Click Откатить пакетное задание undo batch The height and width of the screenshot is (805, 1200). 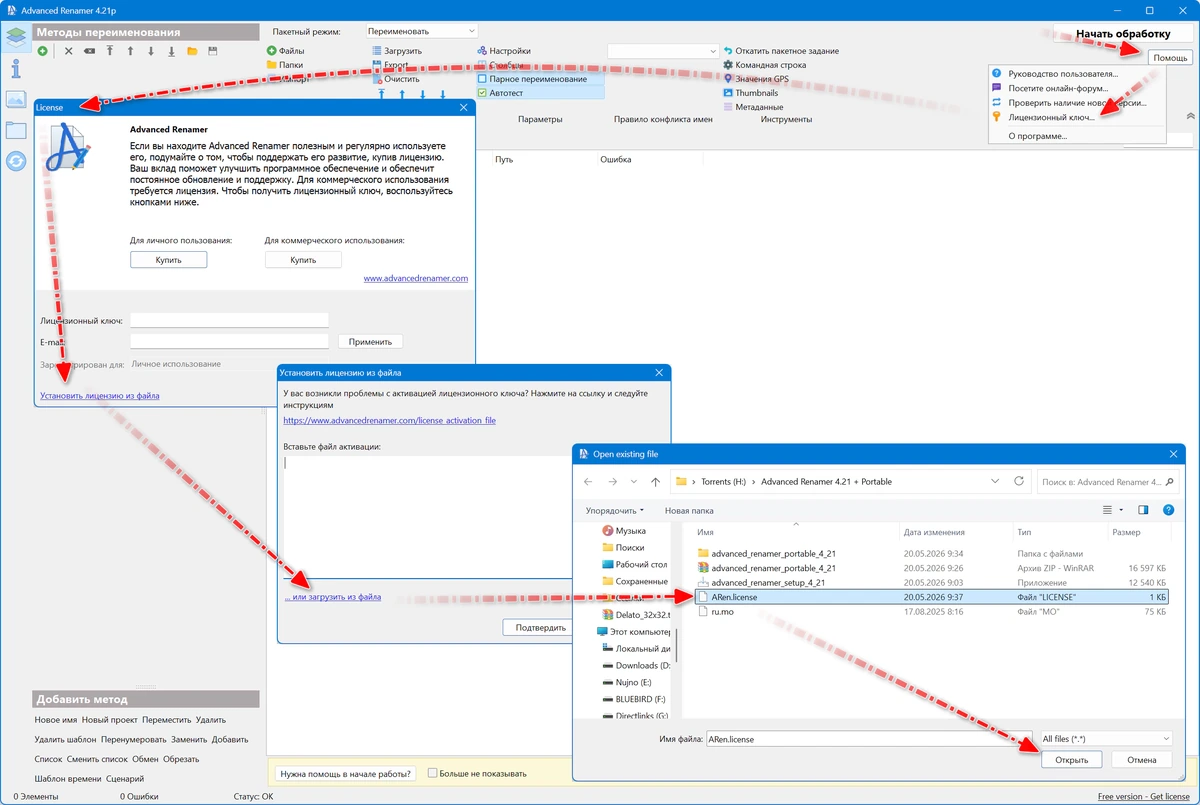pyautogui.click(x=780, y=51)
